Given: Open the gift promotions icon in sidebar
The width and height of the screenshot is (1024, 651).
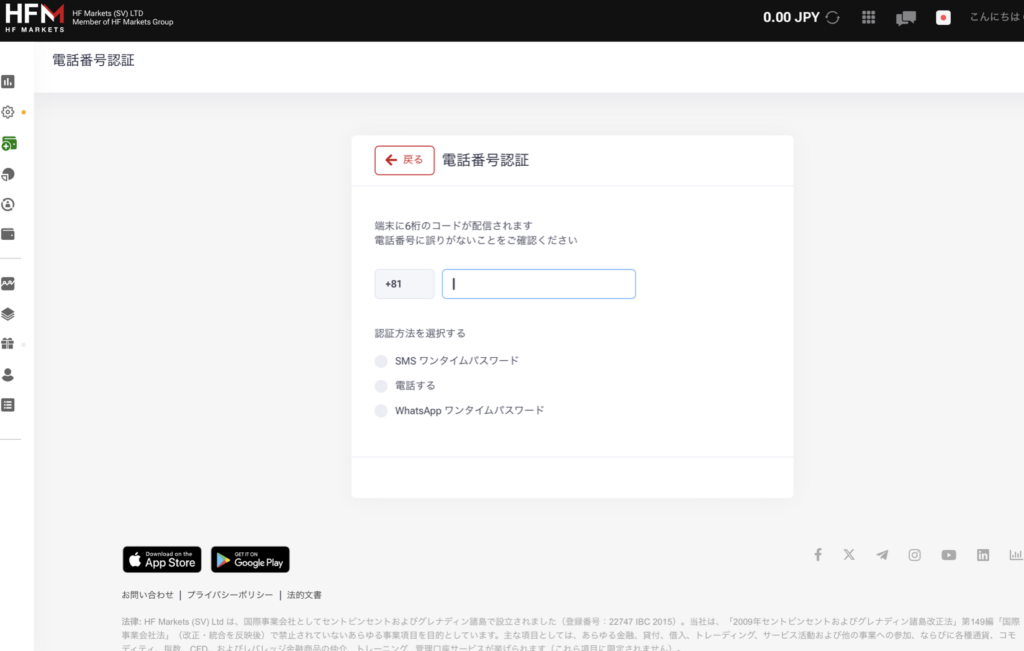Looking at the screenshot, I should click(8, 343).
